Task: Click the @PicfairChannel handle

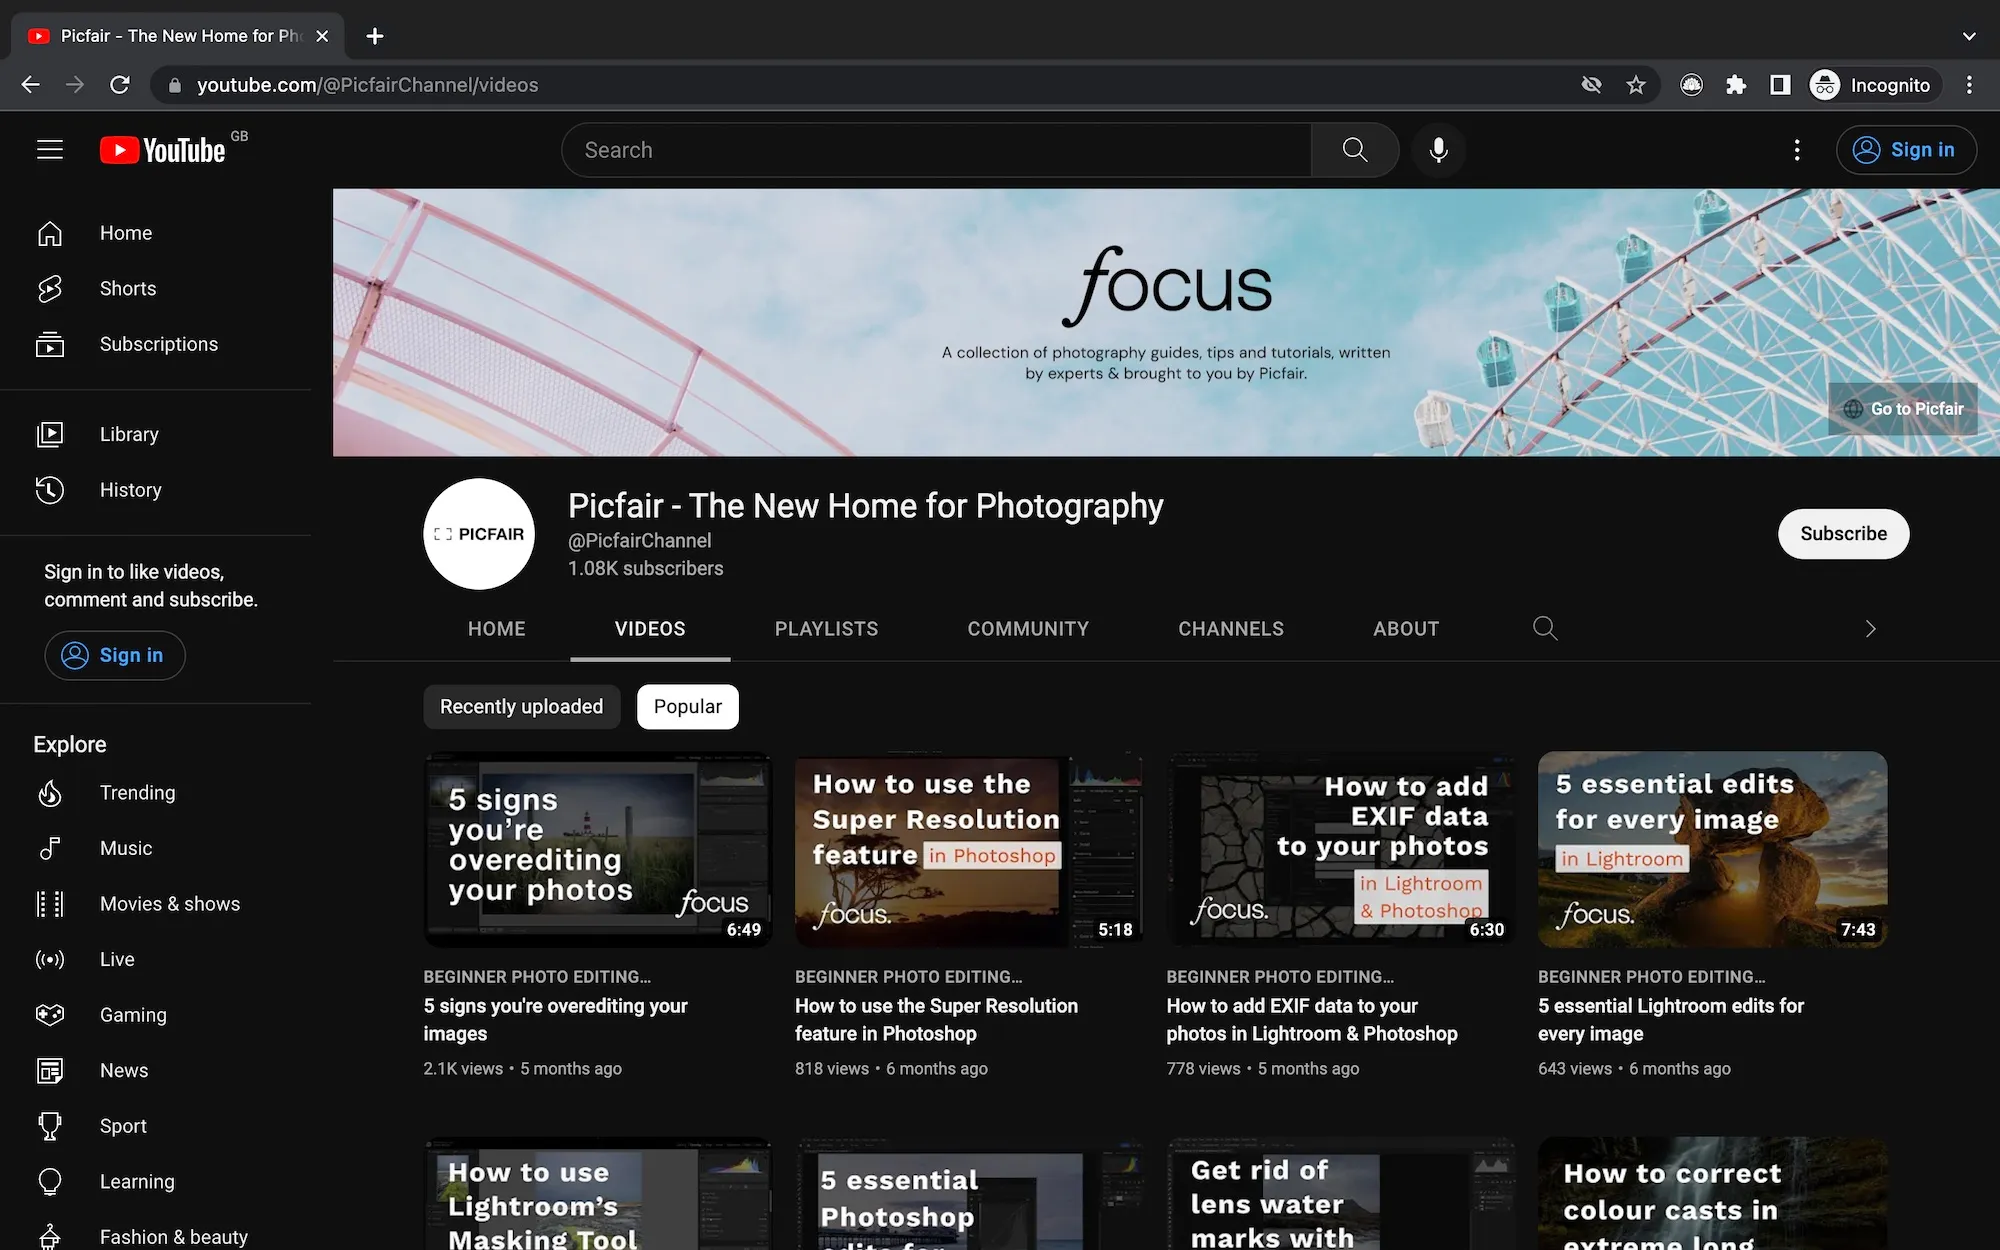Action: click(640, 540)
